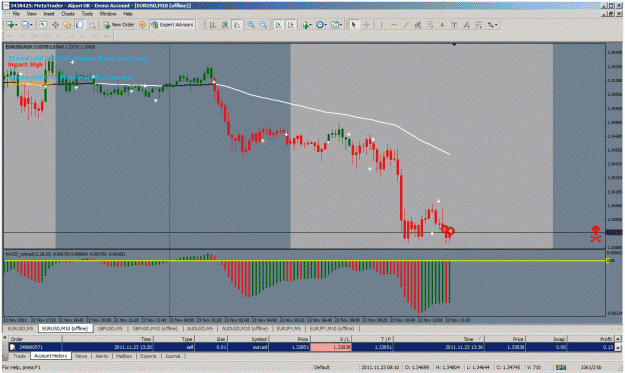This screenshot has height=373, width=625.
Task: Open the Journal terminal tab
Action: pyautogui.click(x=173, y=356)
